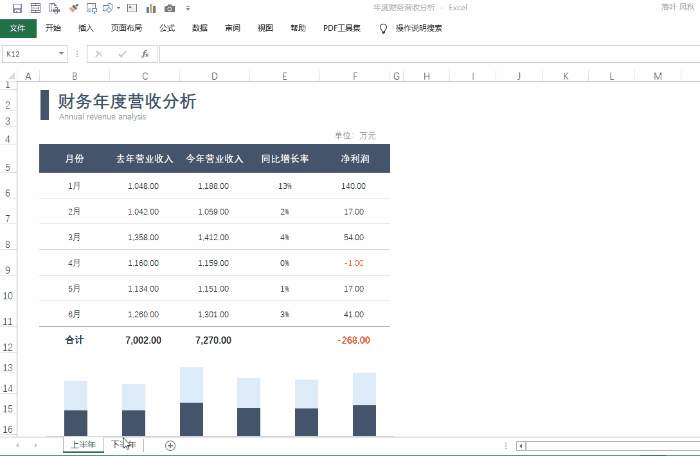
Task: Click the lightbulb icon beside 操作说明搜索
Action: 383,29
